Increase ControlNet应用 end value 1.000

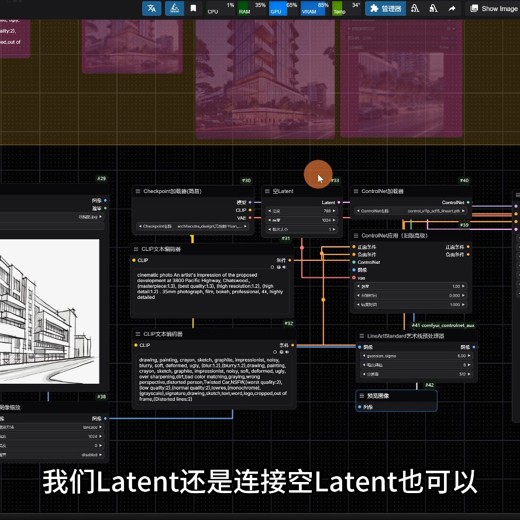pyautogui.click(x=463, y=305)
